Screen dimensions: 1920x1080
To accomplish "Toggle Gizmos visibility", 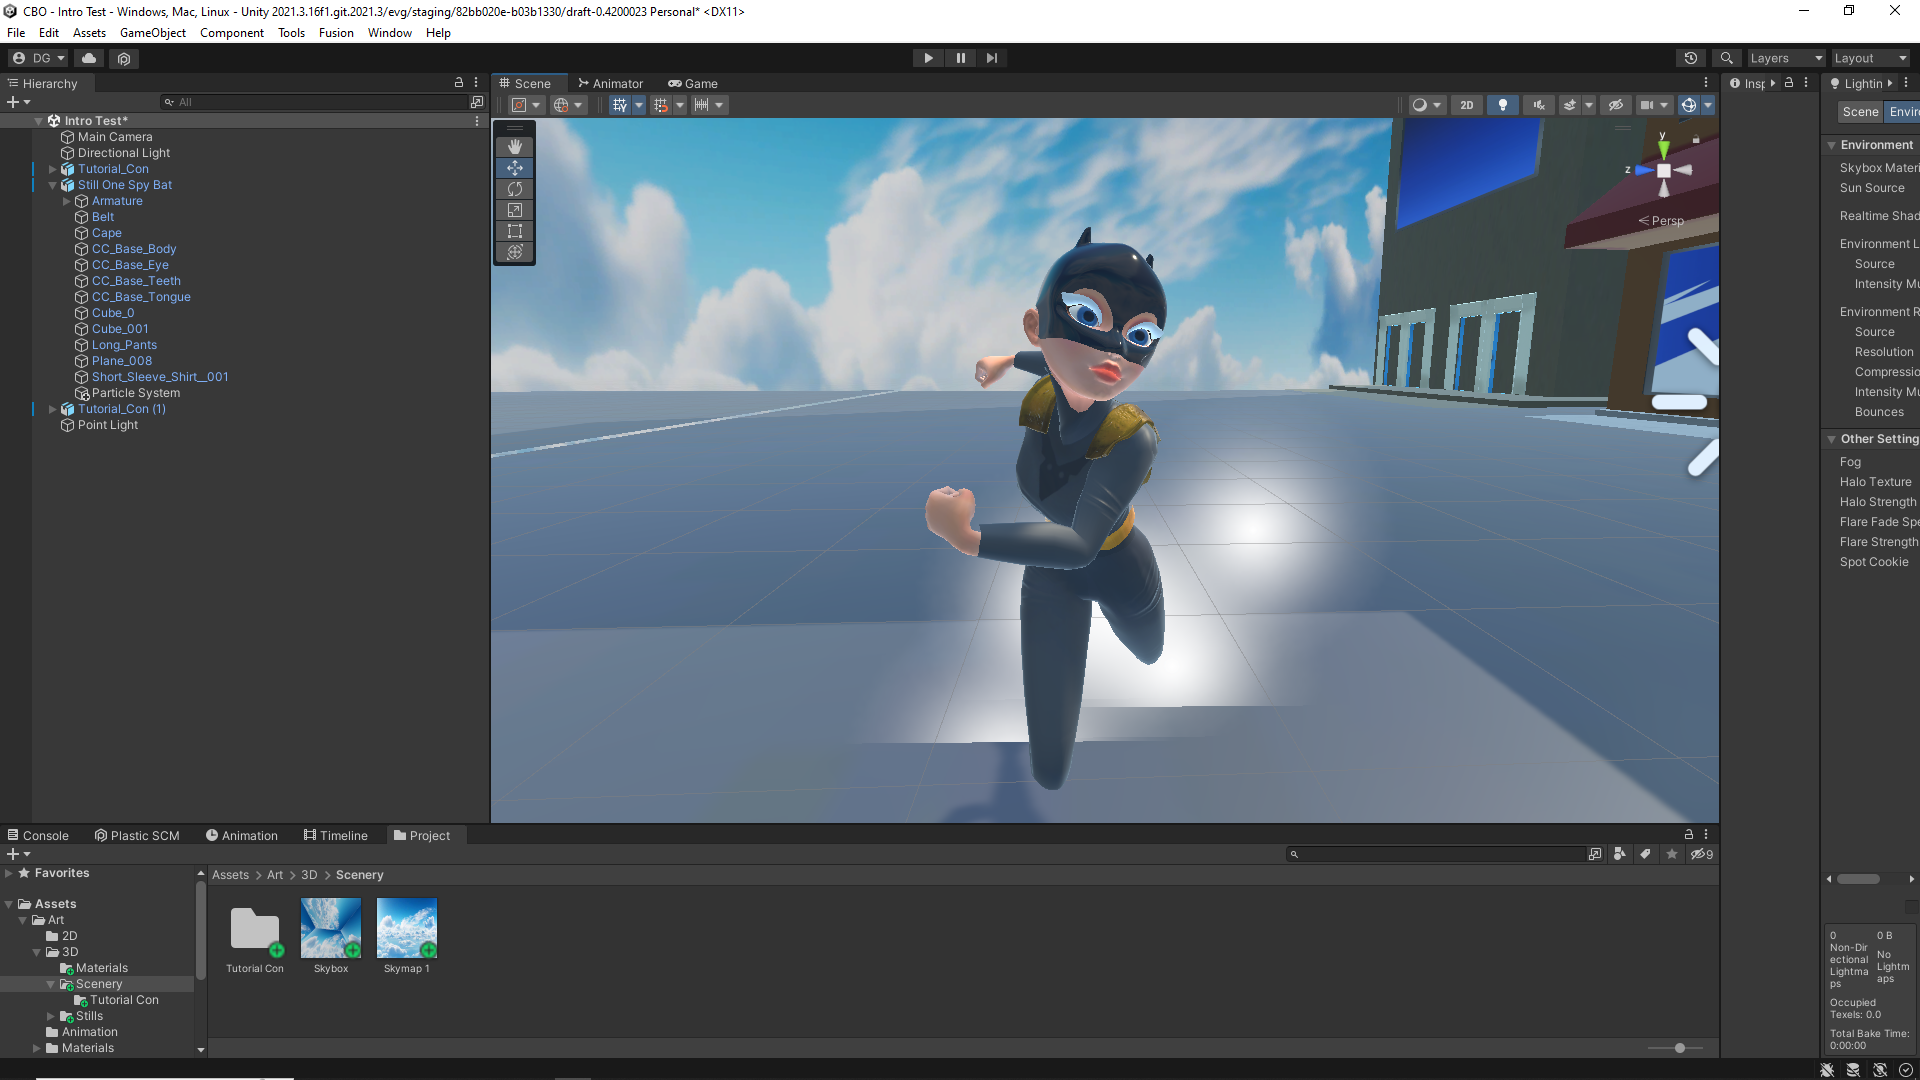I will pyautogui.click(x=1689, y=105).
